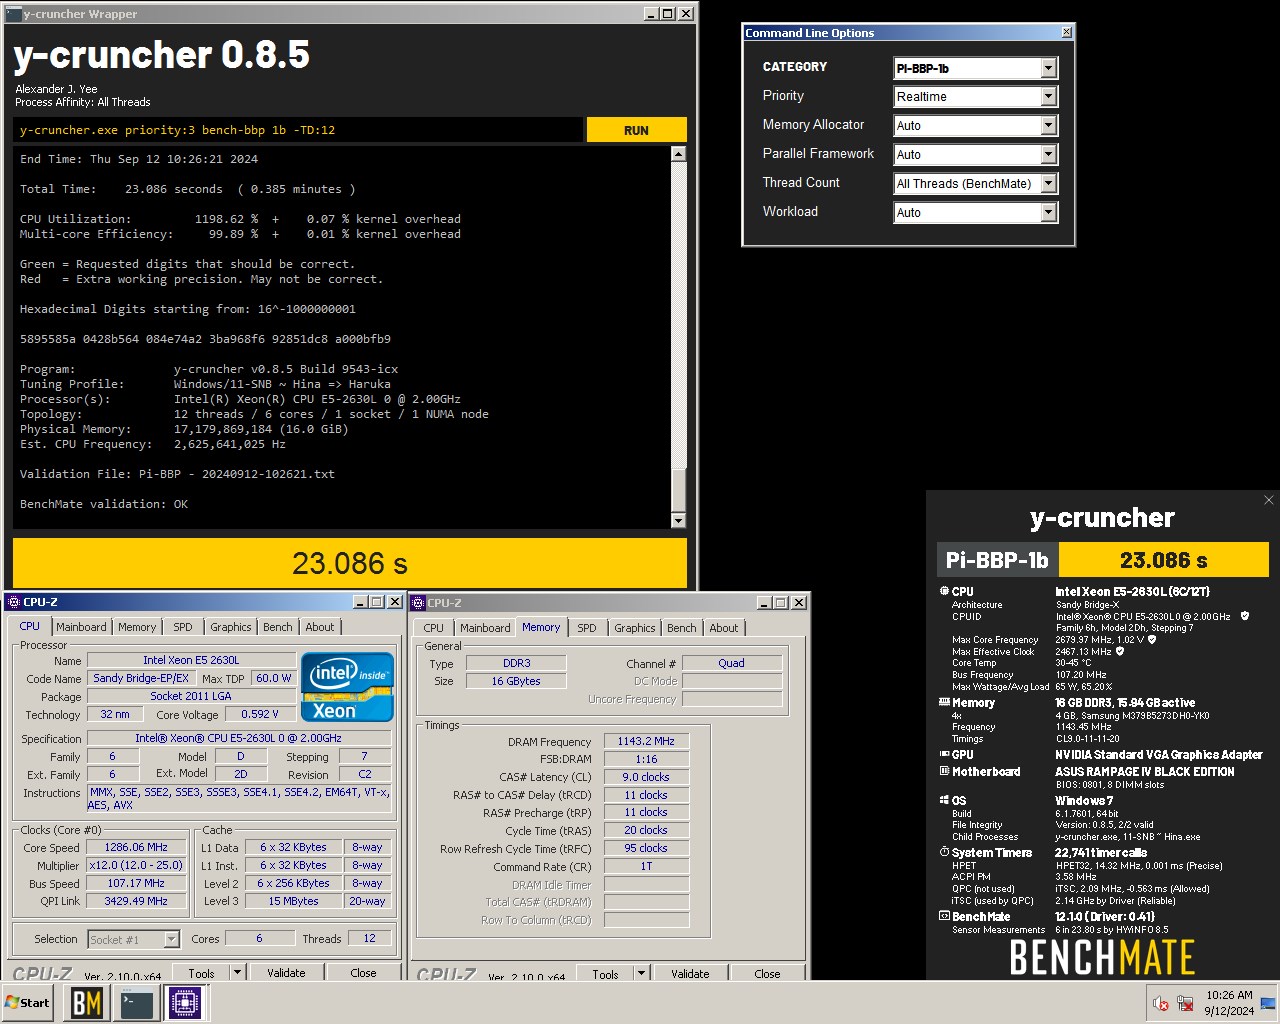This screenshot has height=1024, width=1280.
Task: Click the y-cruncher Wrapper title bar icon
Action: [x=14, y=13]
